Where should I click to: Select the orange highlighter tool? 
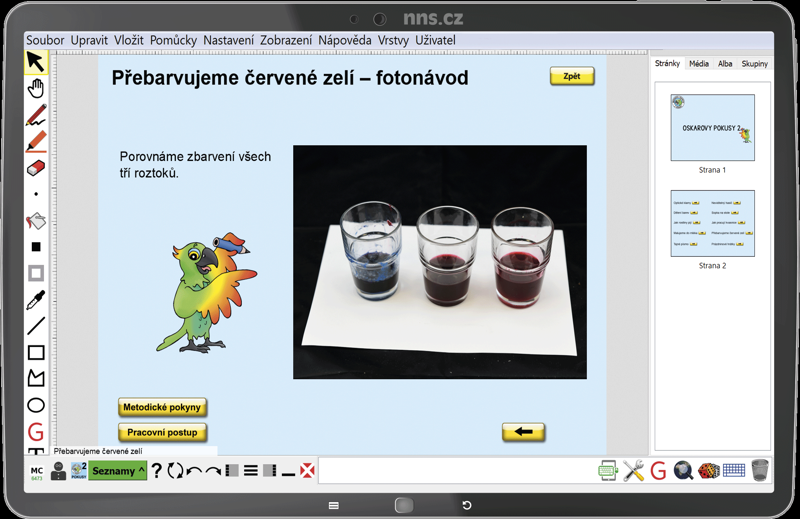click(x=36, y=141)
